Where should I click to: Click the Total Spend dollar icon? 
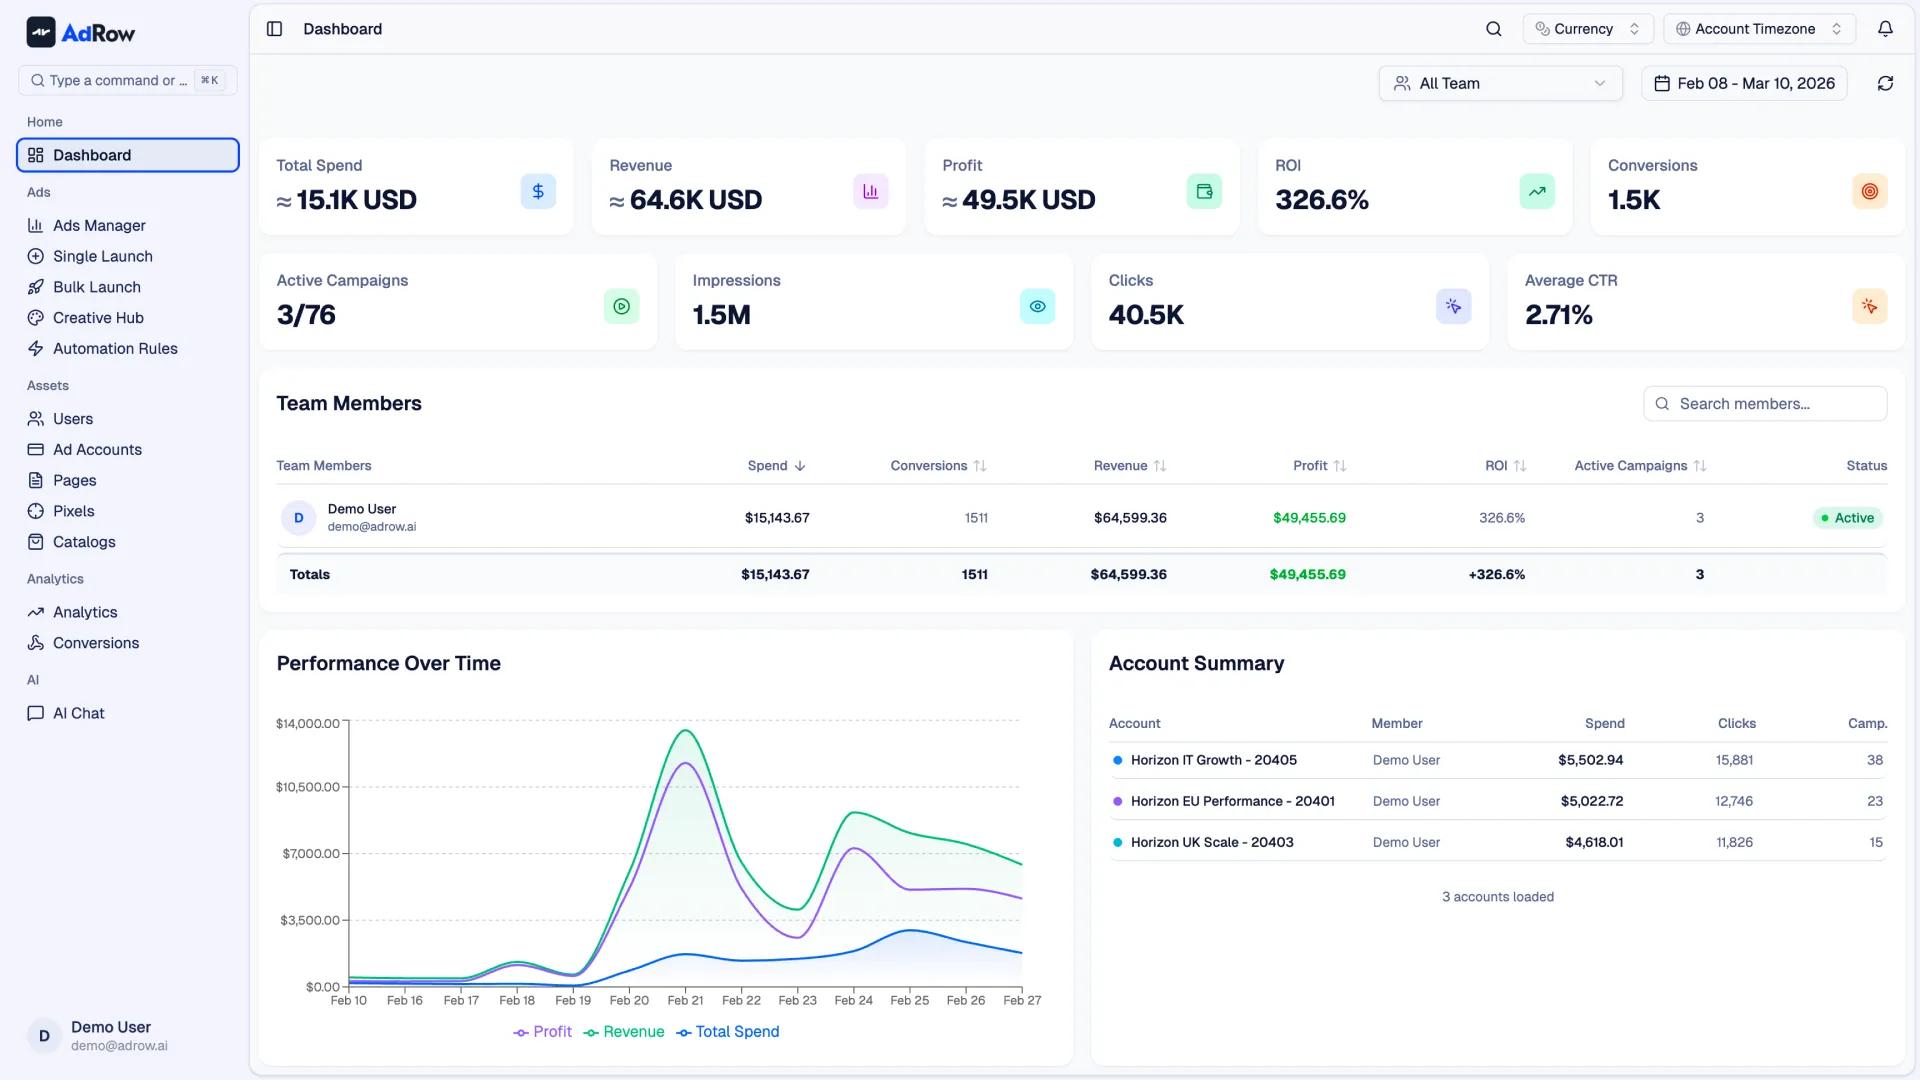click(x=538, y=191)
